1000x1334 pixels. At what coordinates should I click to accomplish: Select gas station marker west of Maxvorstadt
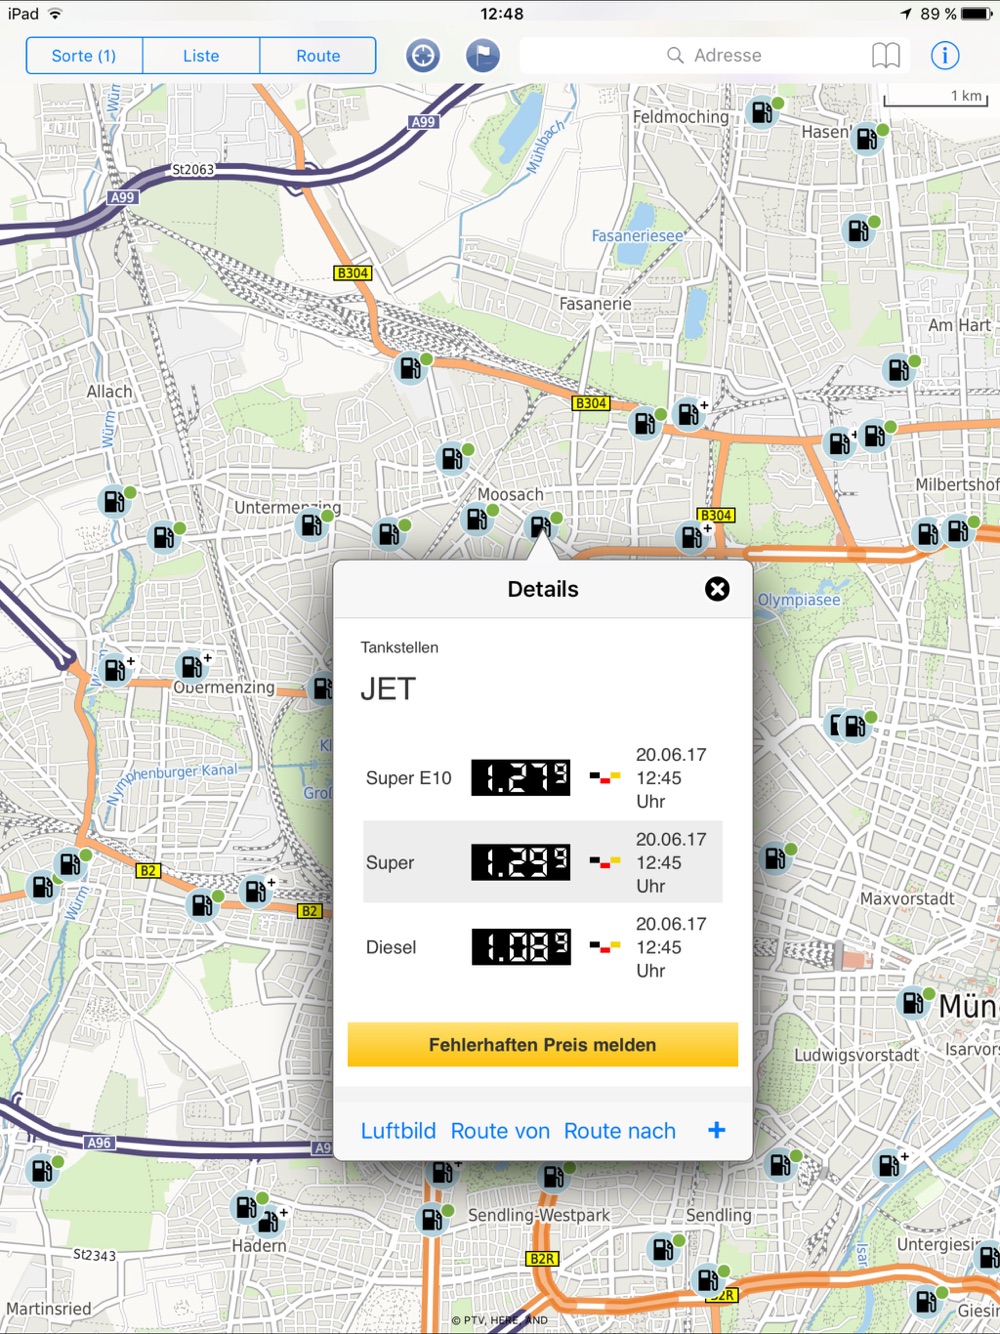775,857
